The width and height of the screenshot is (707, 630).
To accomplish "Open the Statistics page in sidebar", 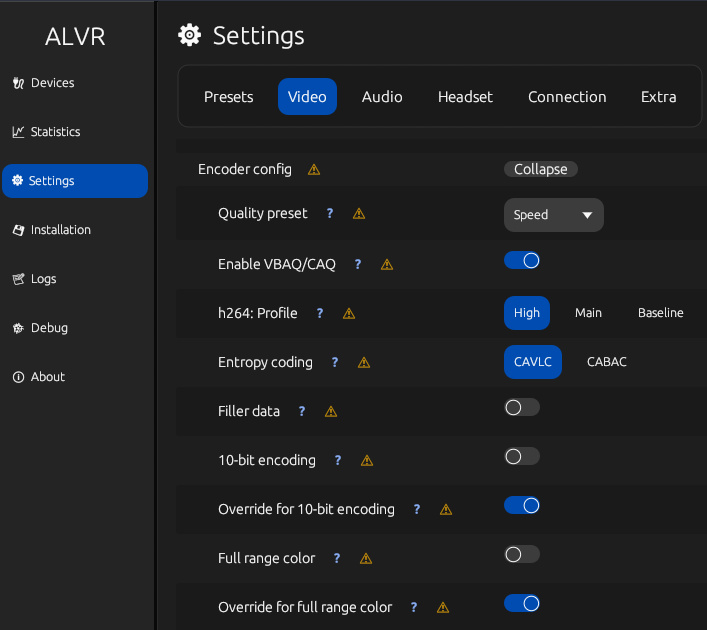I will [46, 132].
